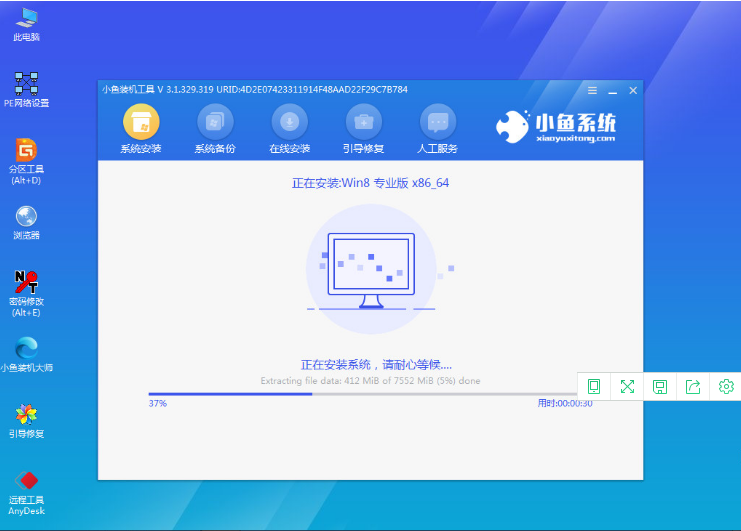Launch 分区工具 (Alt+D) icon
The image size is (741, 531).
click(26, 161)
